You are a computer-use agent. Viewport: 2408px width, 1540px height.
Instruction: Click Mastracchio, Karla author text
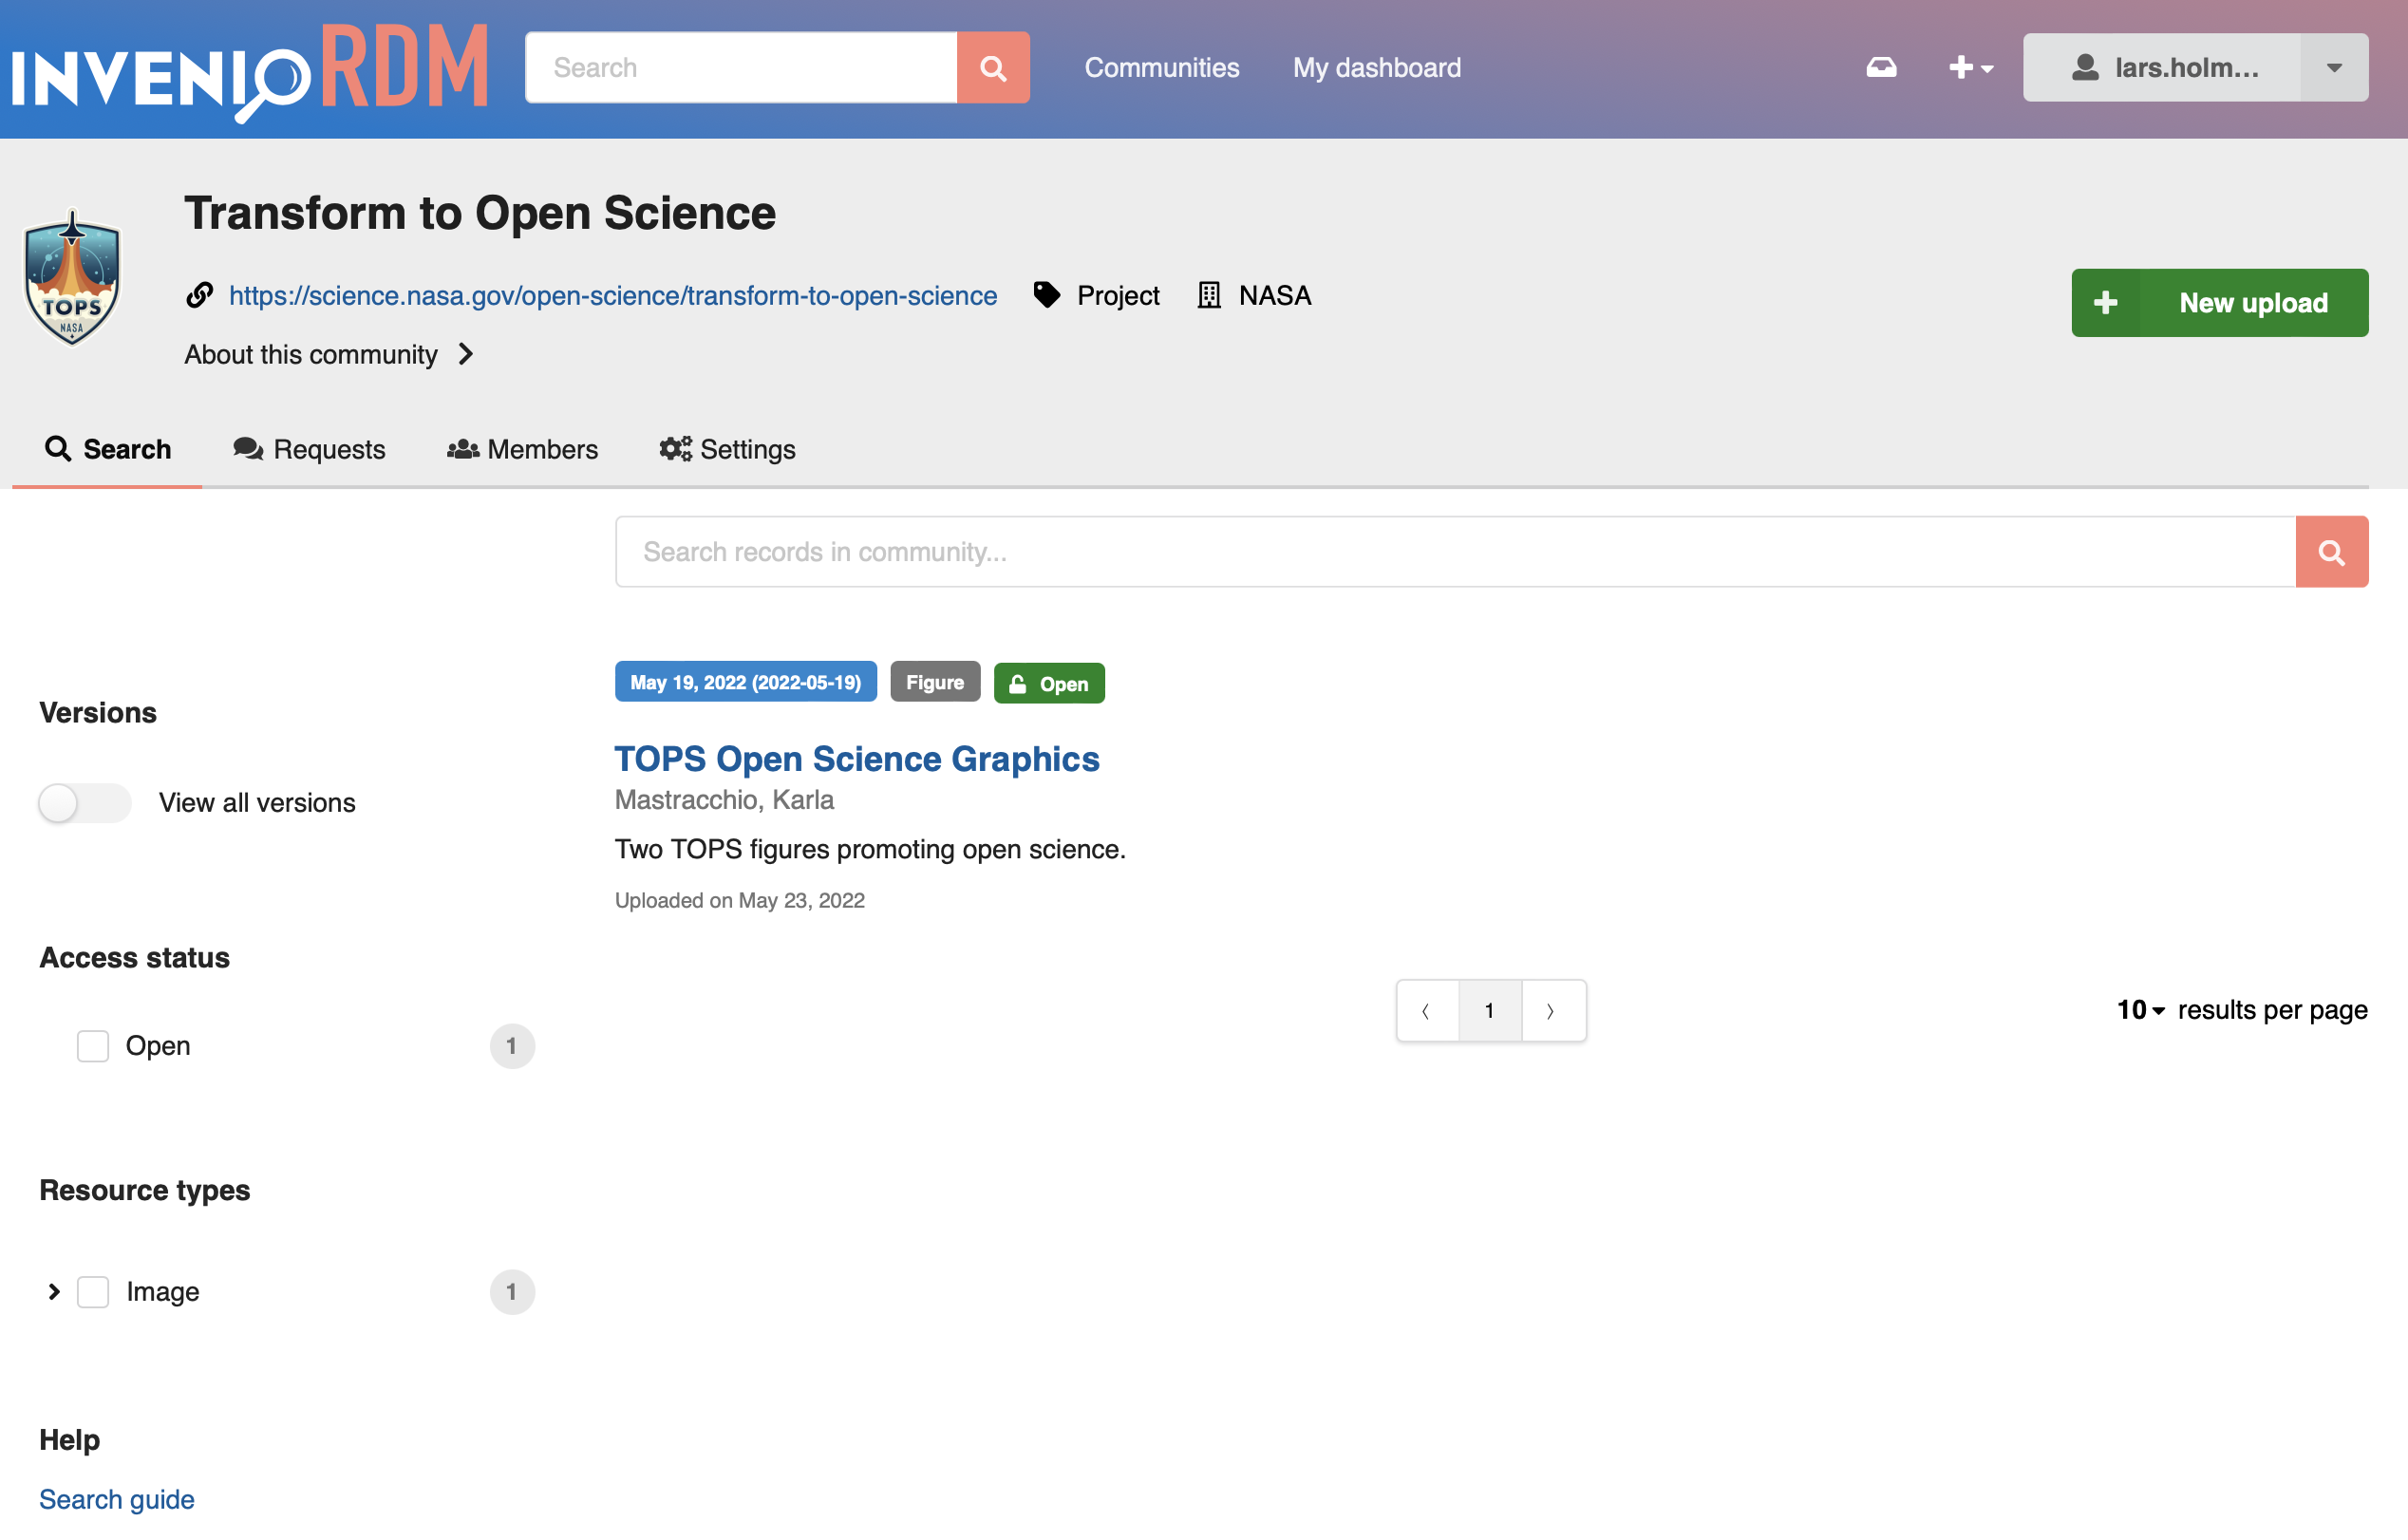coord(724,800)
